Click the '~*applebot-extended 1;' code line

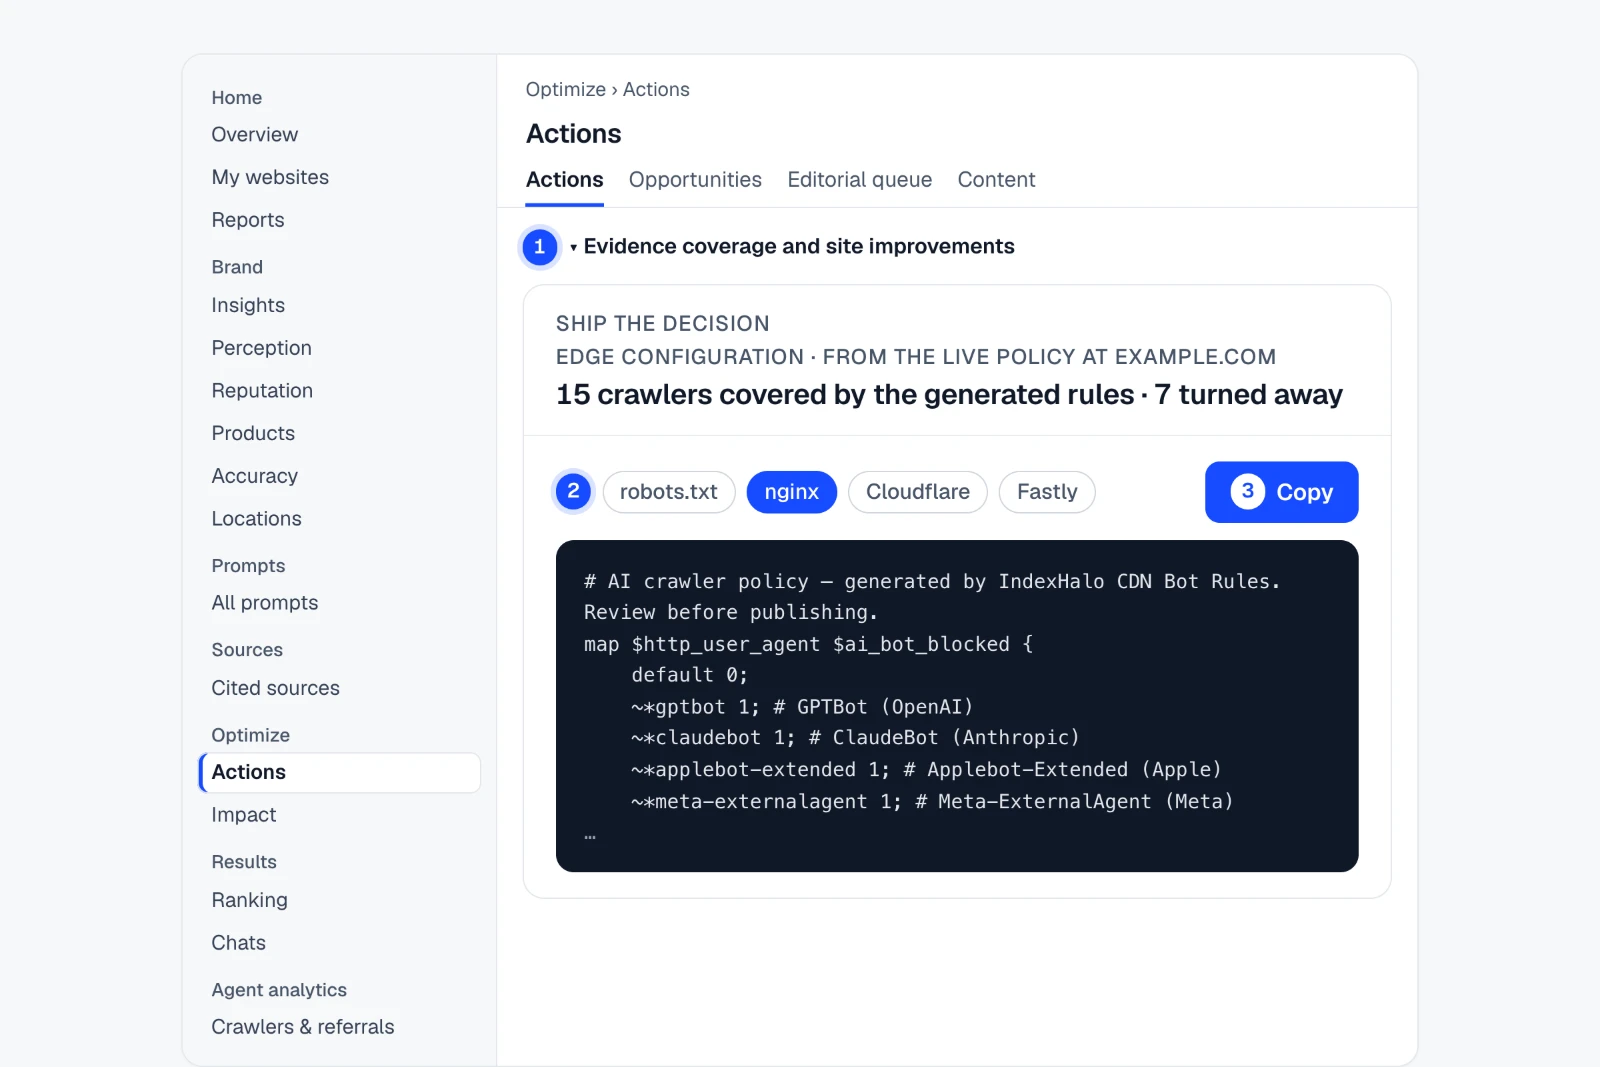tap(926, 770)
